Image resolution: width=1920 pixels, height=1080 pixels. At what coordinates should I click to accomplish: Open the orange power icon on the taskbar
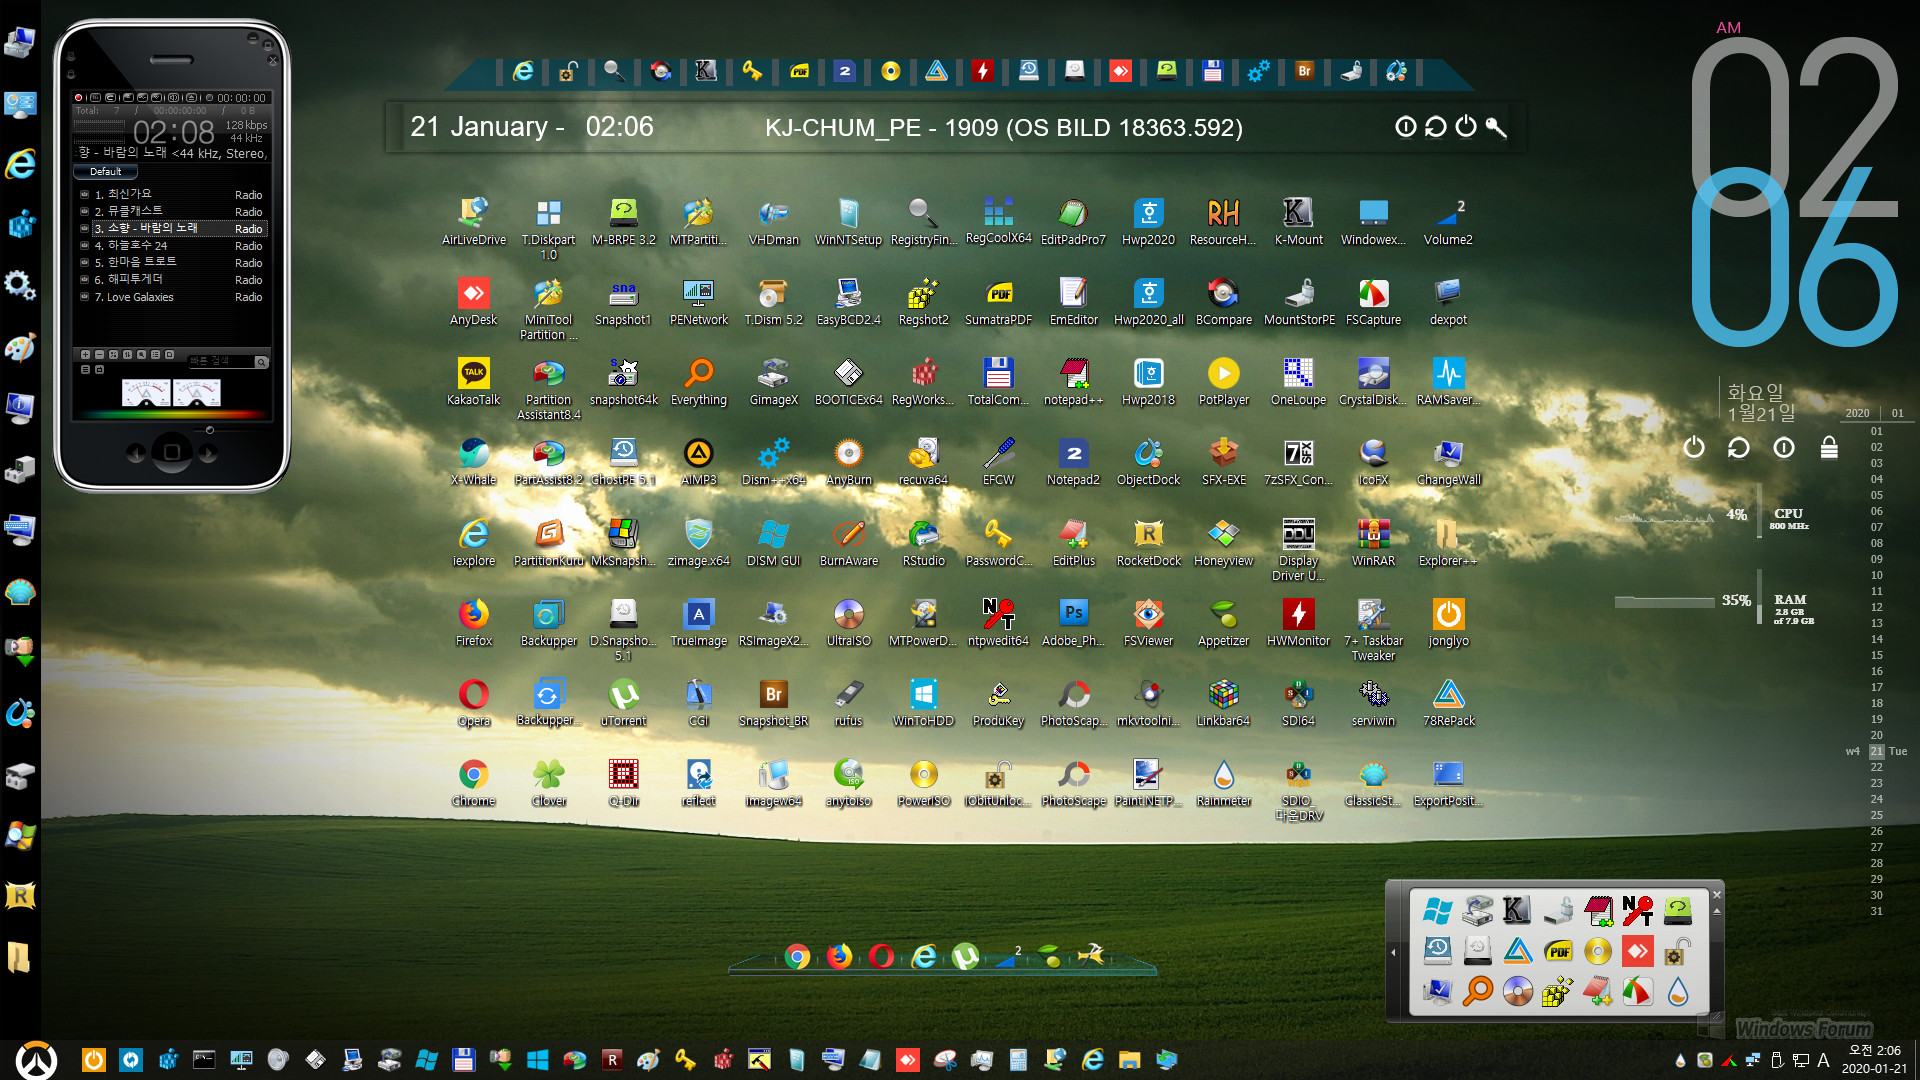coord(93,1059)
